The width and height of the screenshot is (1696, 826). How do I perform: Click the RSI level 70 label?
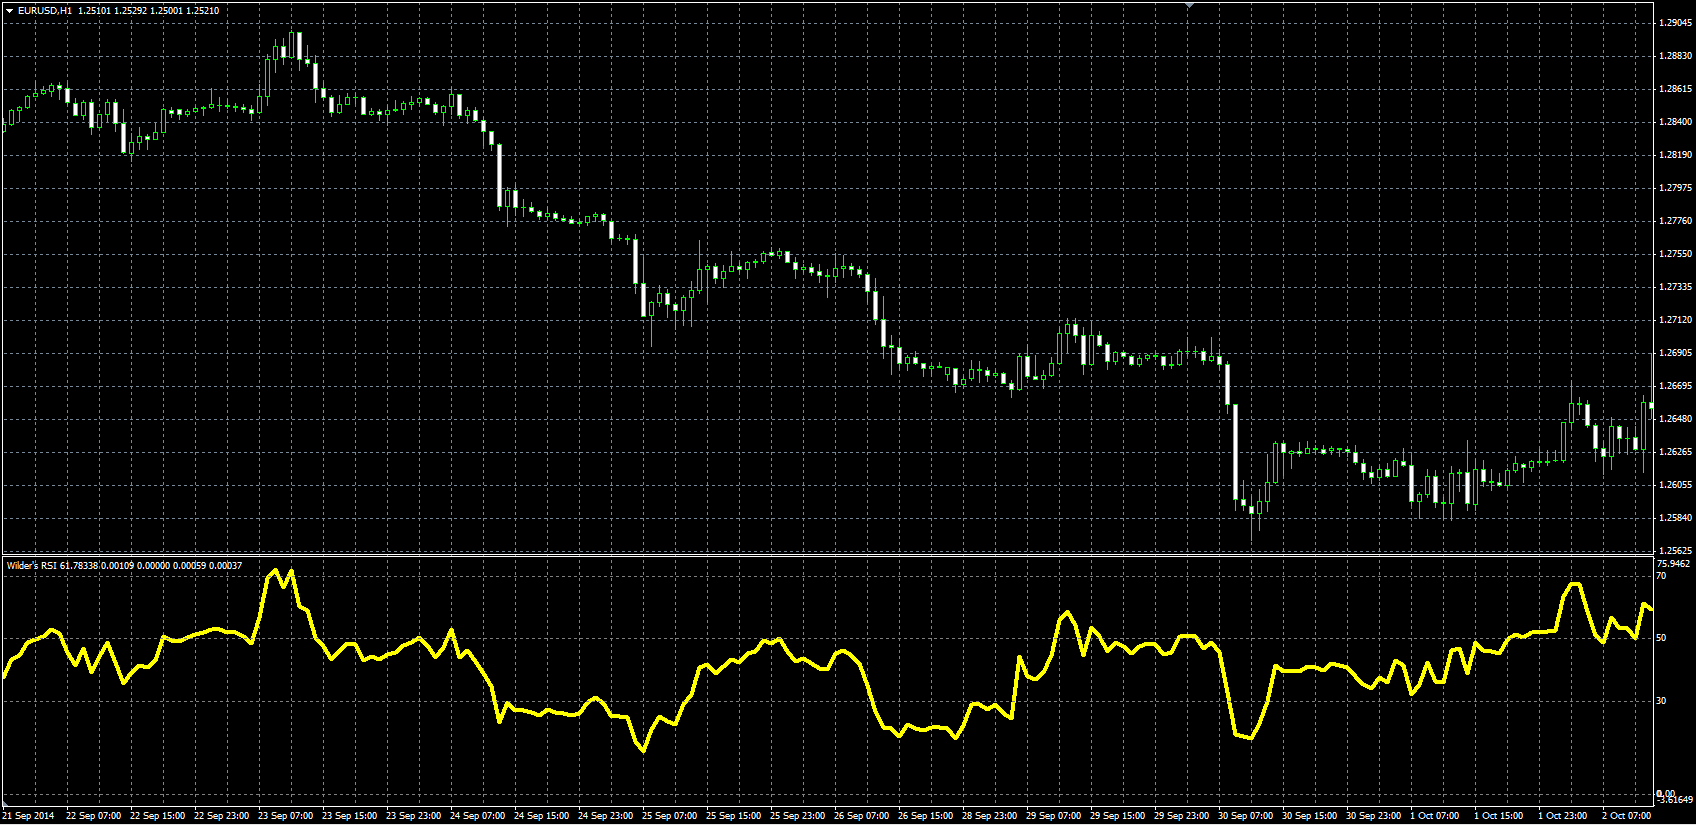[x=1661, y=576]
